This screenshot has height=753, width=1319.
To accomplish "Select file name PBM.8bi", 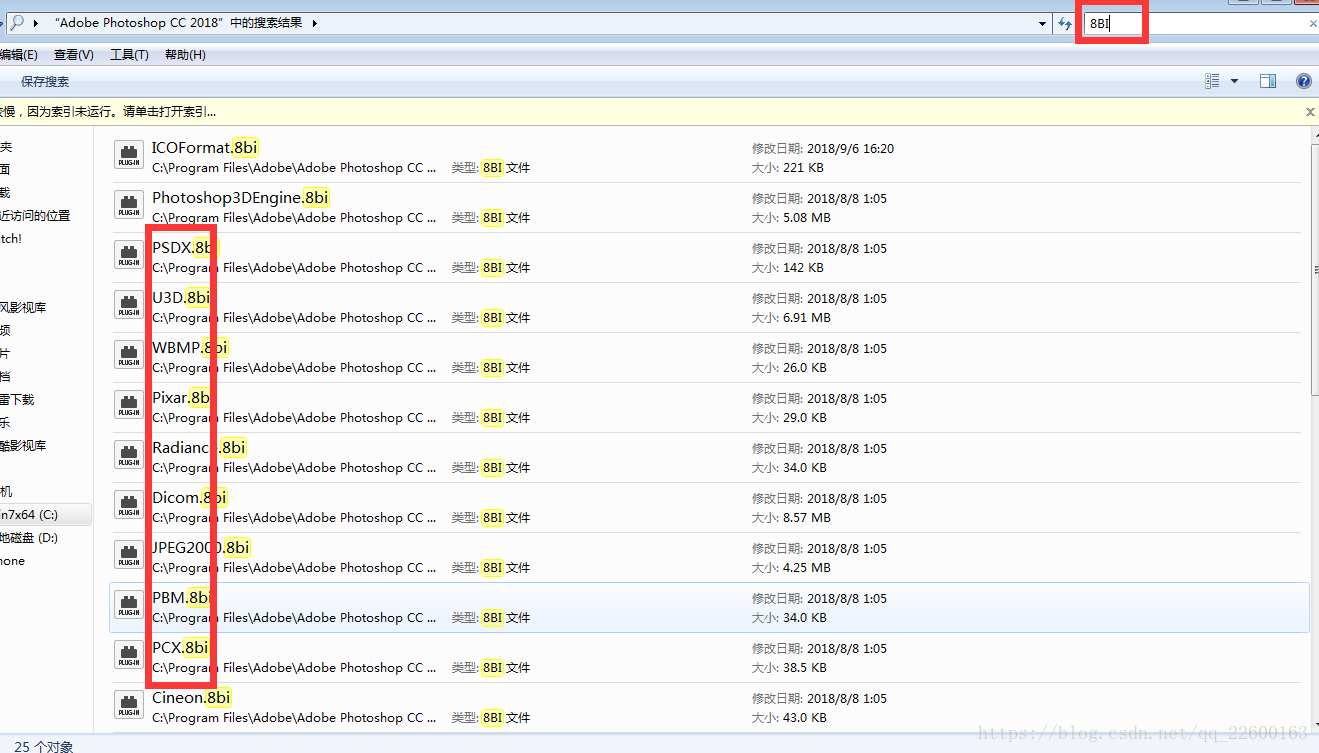I will click(x=181, y=598).
